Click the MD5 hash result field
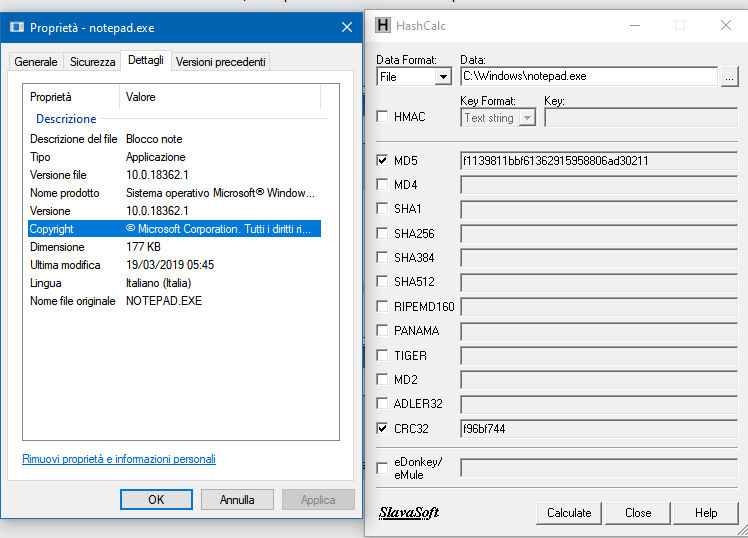Viewport: 748px width, 538px height. pyautogui.click(x=599, y=161)
